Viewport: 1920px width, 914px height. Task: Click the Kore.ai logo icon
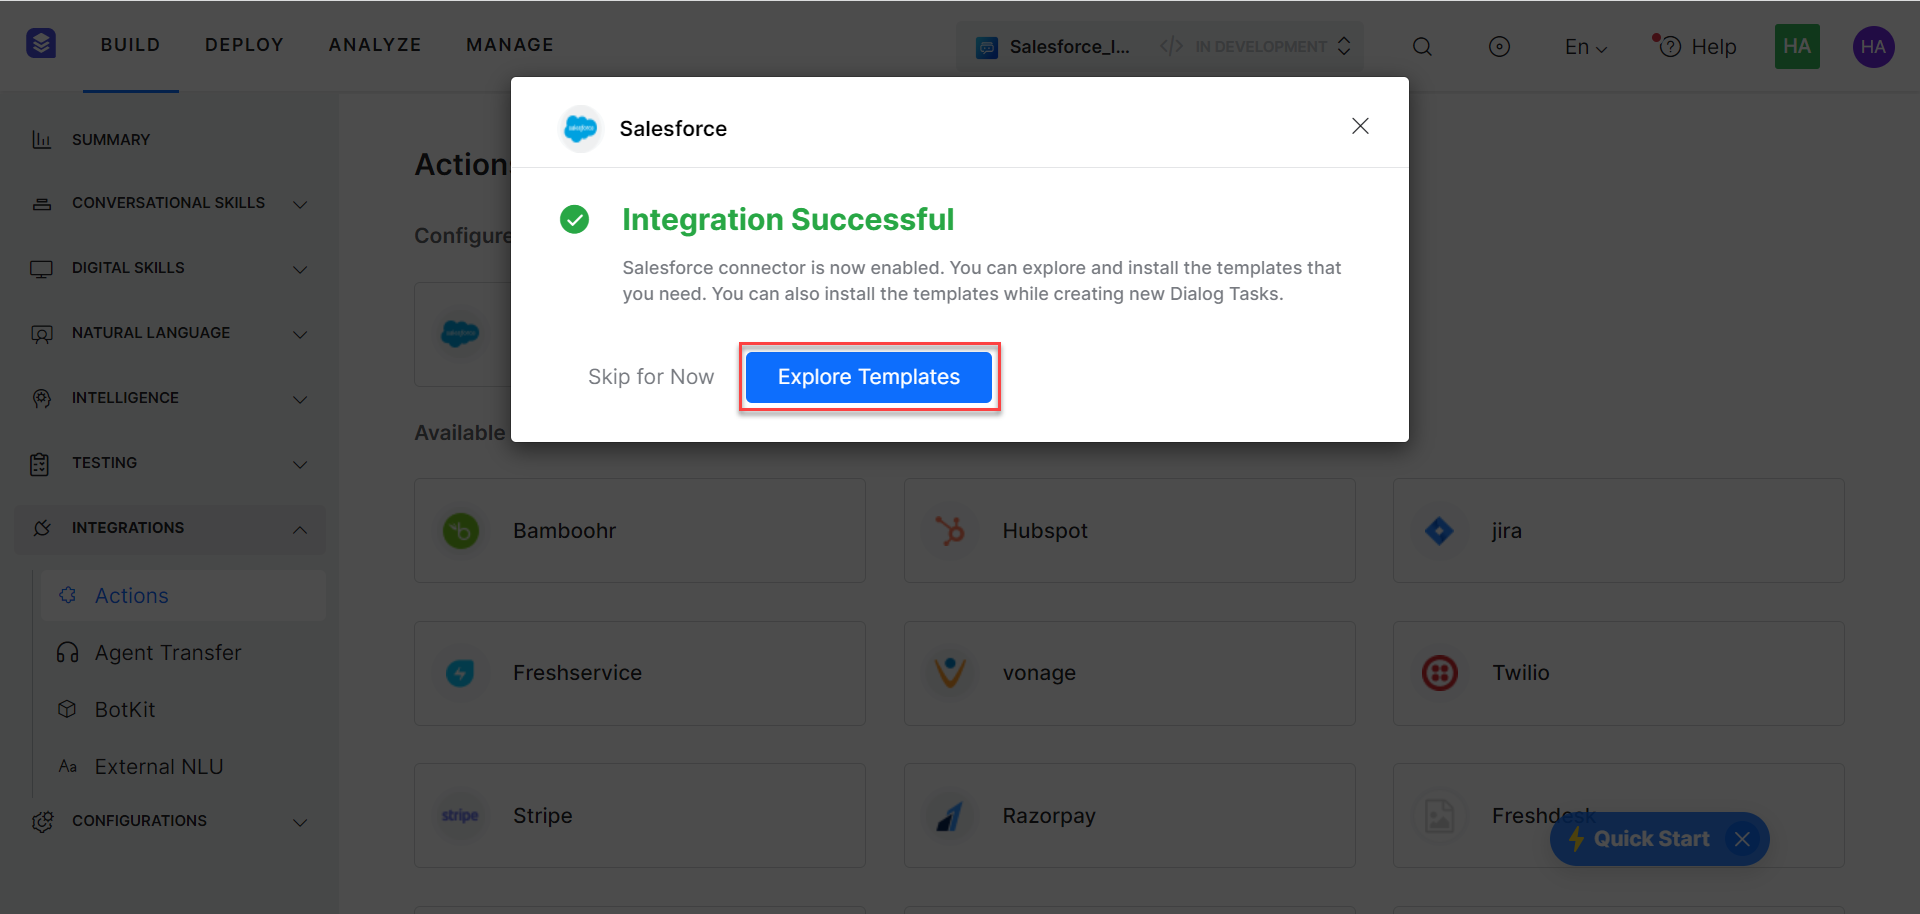41,44
